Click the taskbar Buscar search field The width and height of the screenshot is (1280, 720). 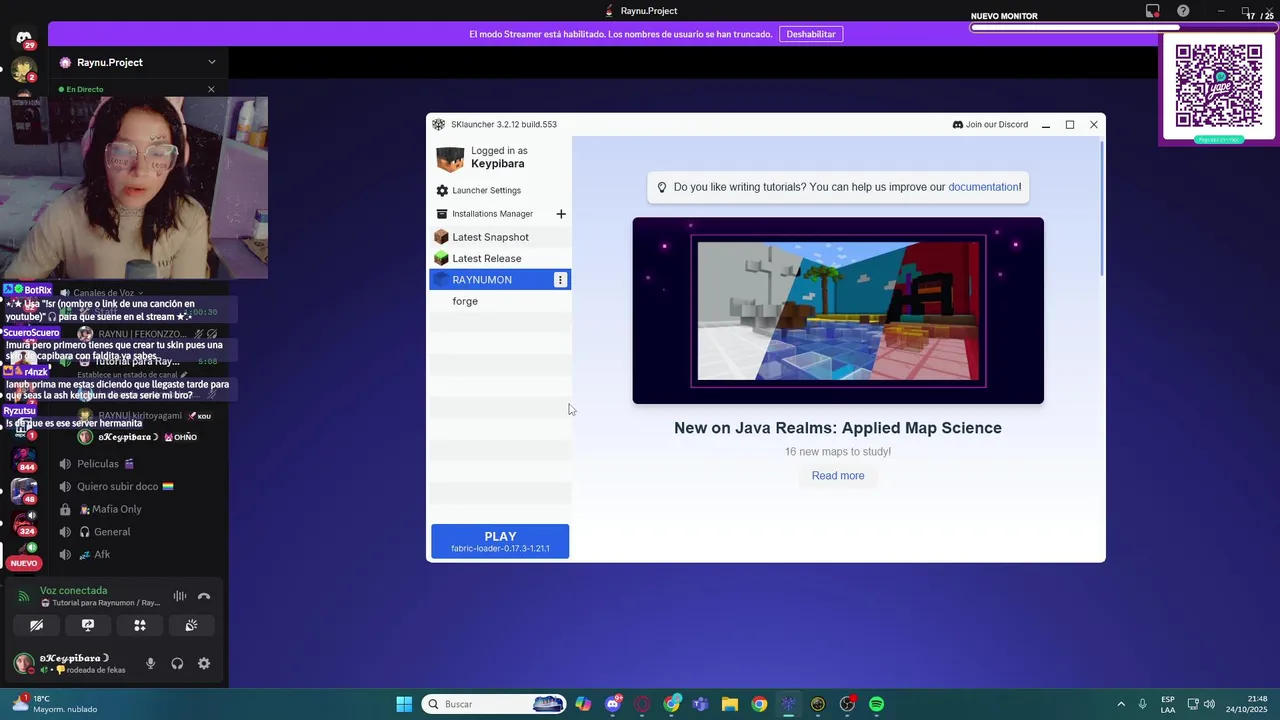coord(494,704)
